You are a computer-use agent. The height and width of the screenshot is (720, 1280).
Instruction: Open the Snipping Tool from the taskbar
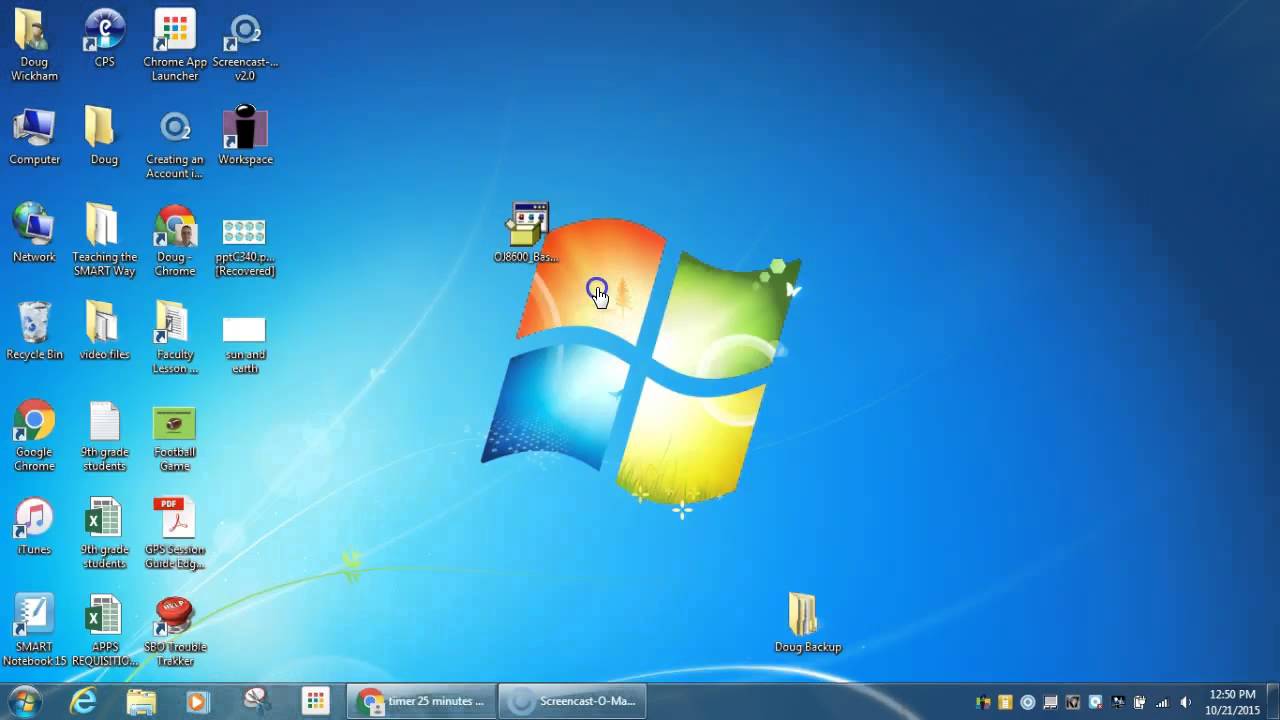click(x=256, y=701)
